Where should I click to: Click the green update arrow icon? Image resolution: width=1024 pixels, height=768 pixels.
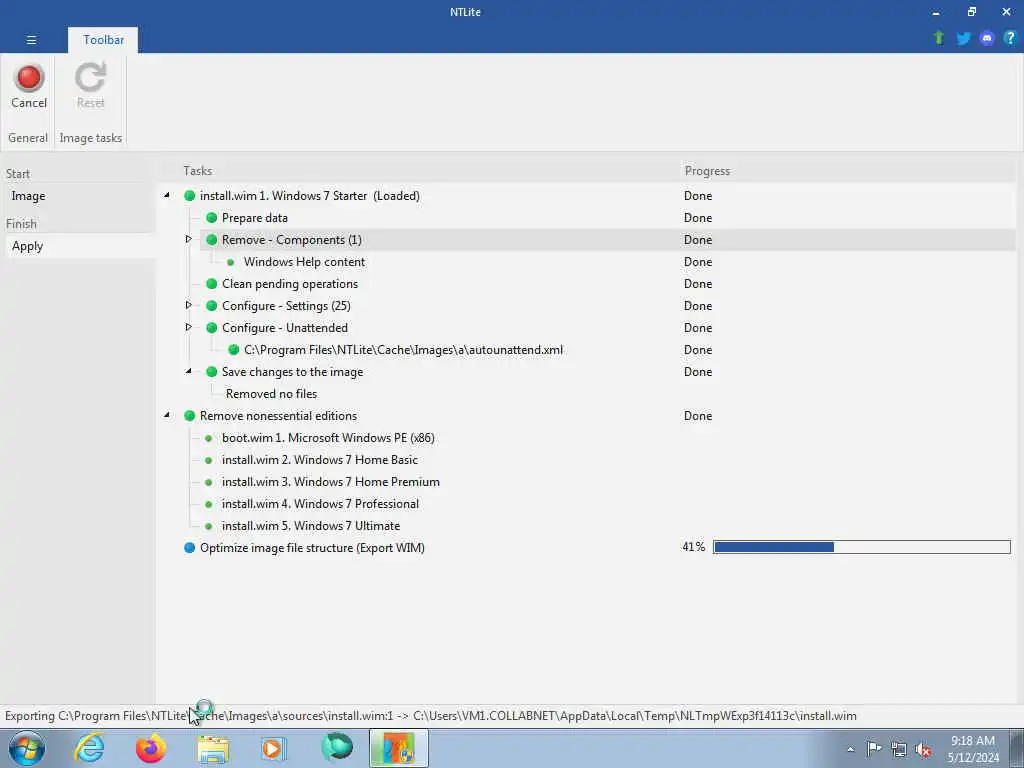(939, 38)
